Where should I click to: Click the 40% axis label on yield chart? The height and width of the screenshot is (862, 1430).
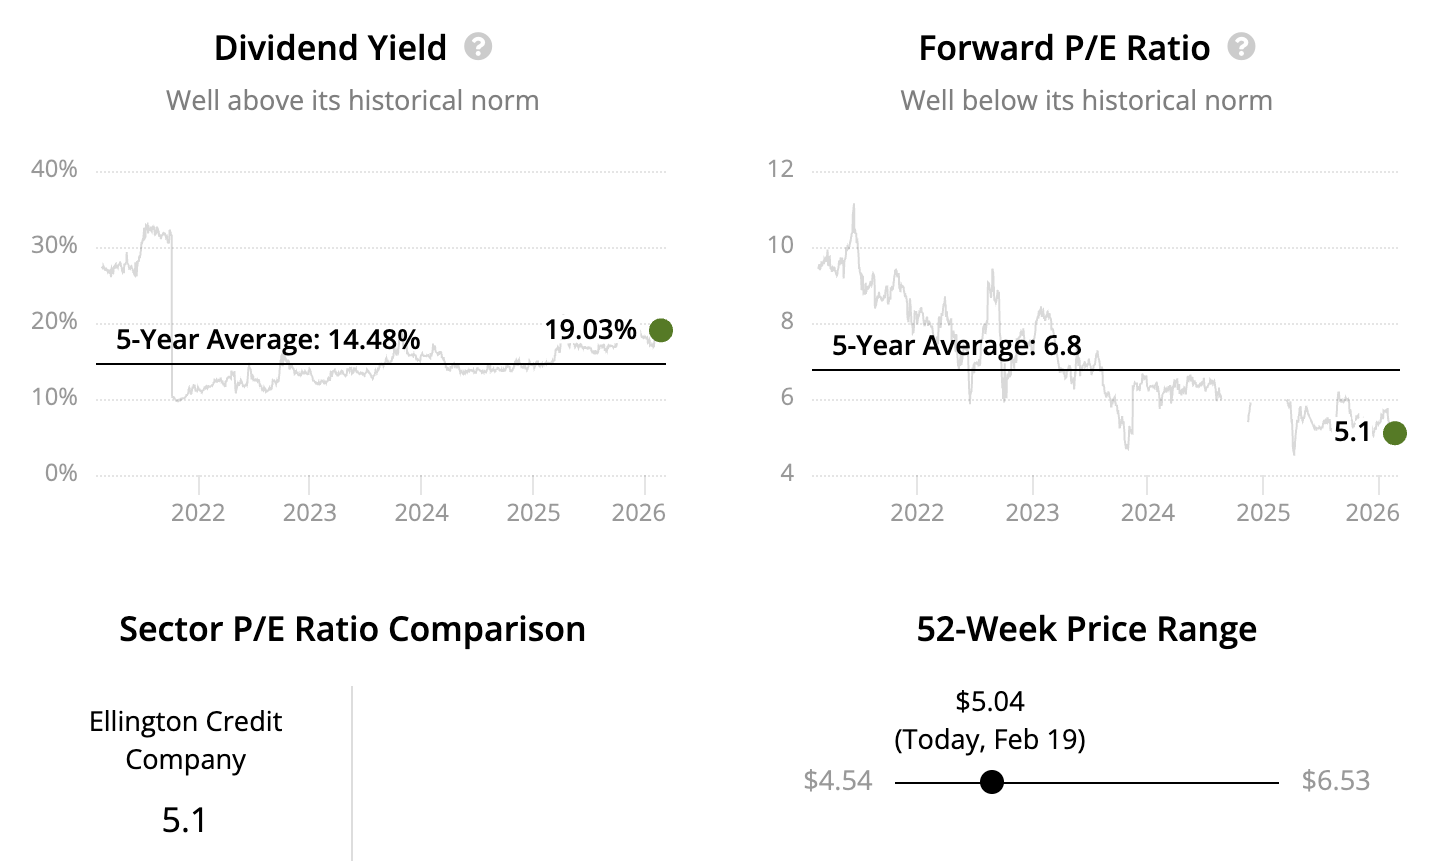pos(54,169)
